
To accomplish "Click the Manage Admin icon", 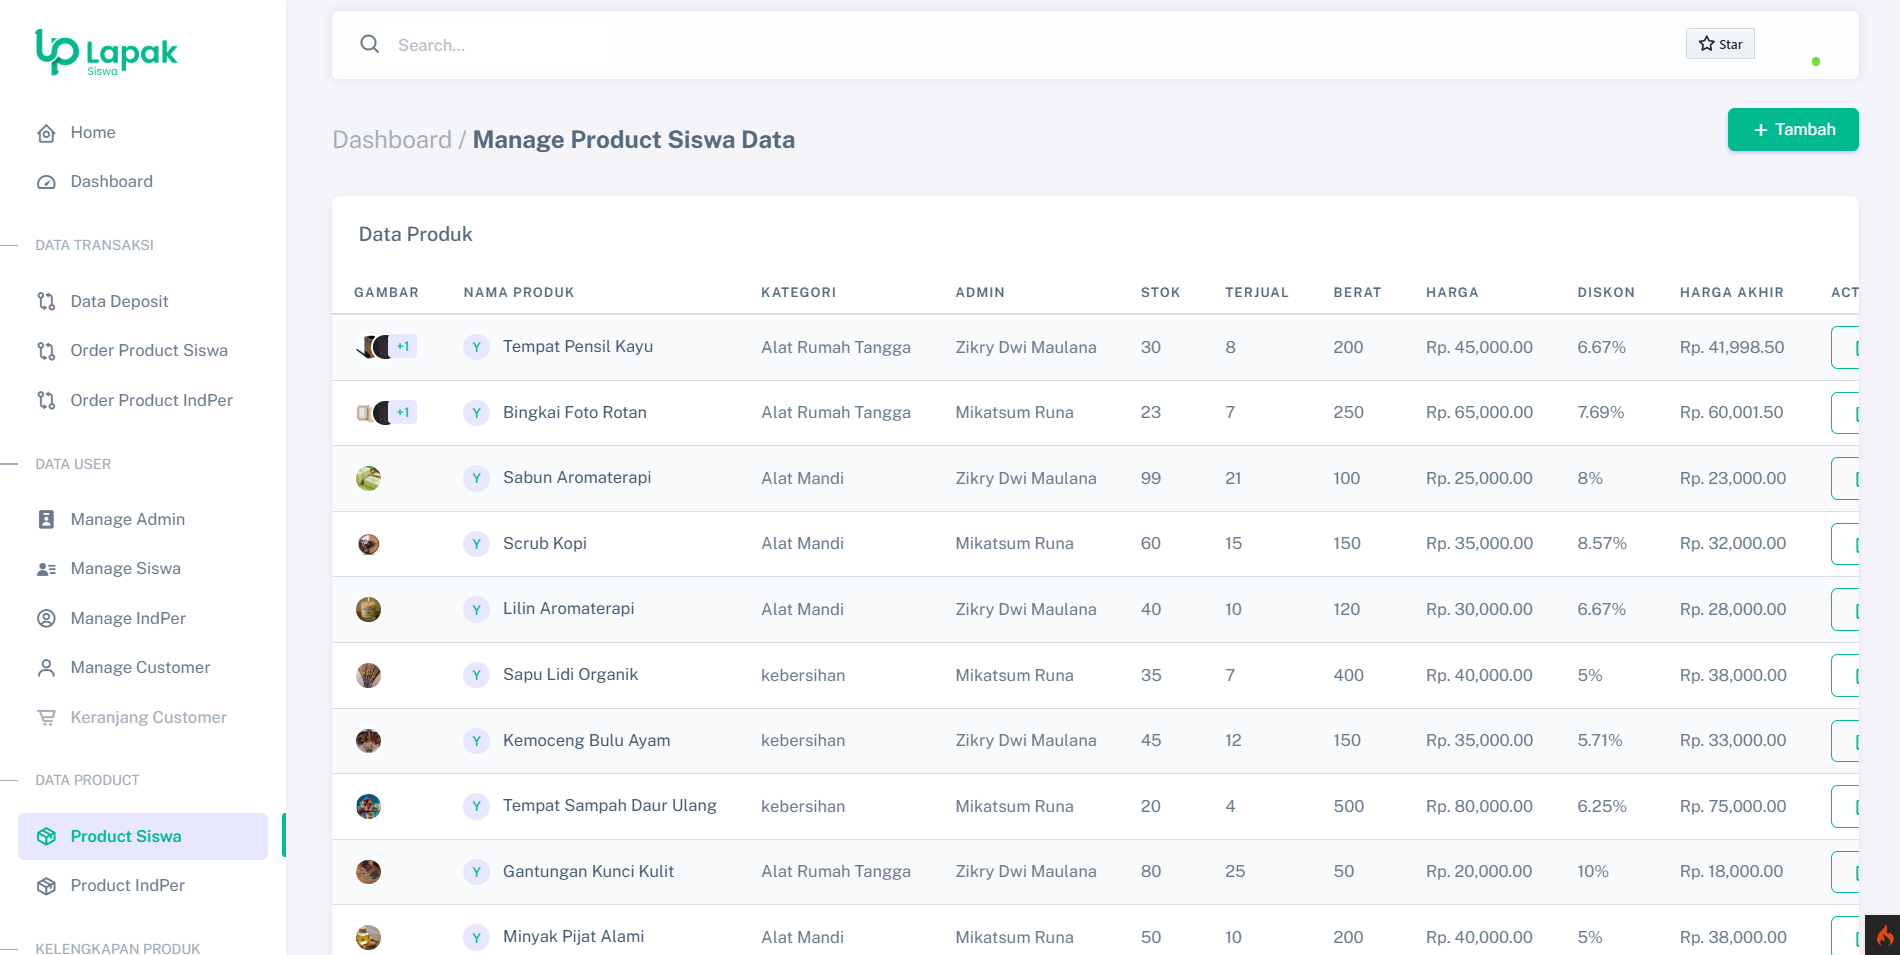I will [x=46, y=519].
